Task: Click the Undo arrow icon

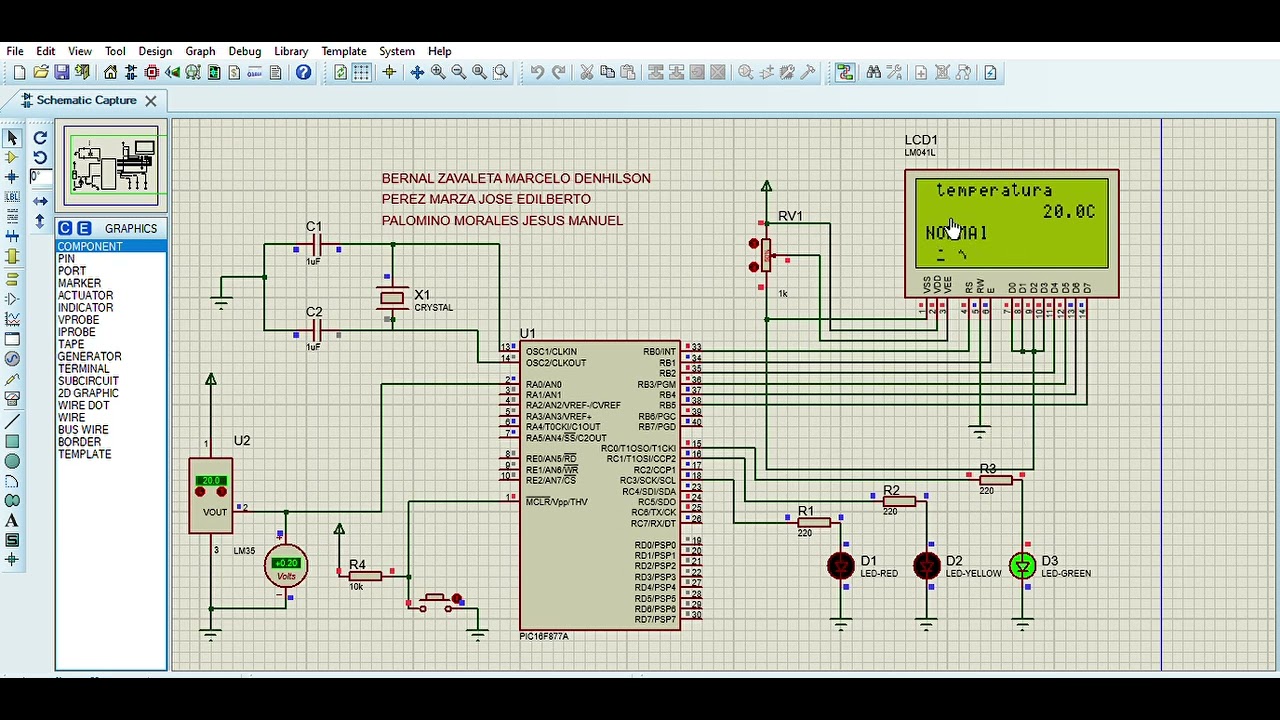Action: coord(537,72)
